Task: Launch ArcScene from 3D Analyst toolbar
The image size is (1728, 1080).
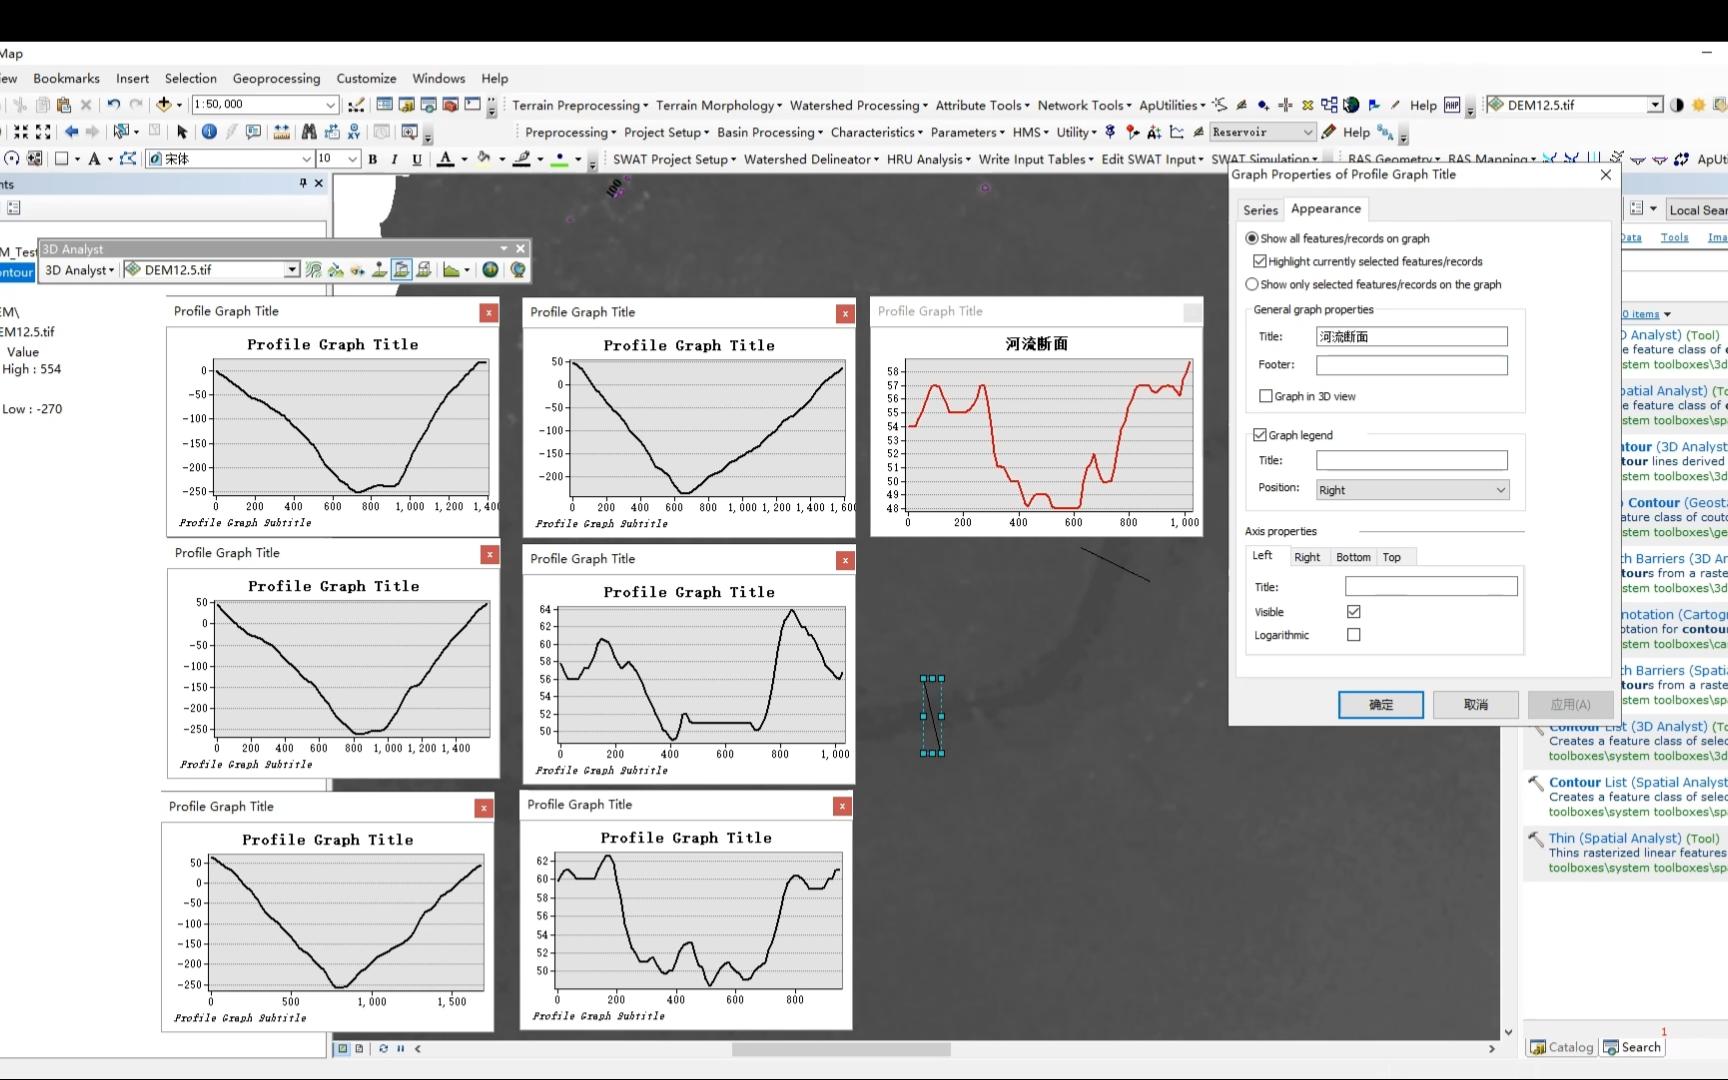Action: tap(490, 270)
